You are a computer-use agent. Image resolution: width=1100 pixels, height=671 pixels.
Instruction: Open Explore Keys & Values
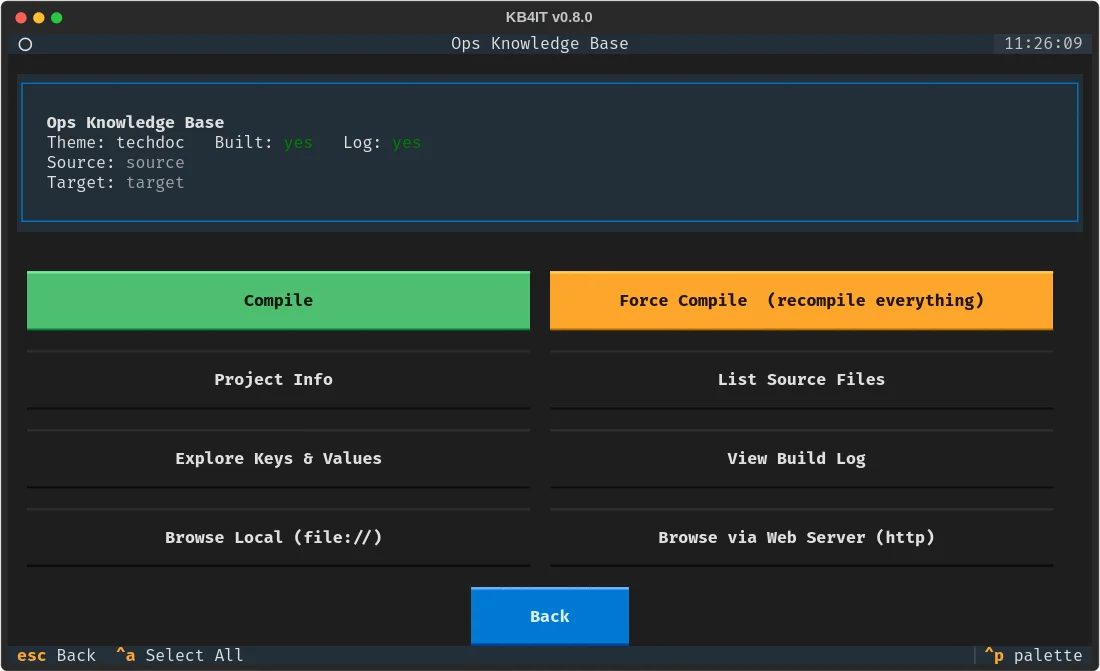279,458
